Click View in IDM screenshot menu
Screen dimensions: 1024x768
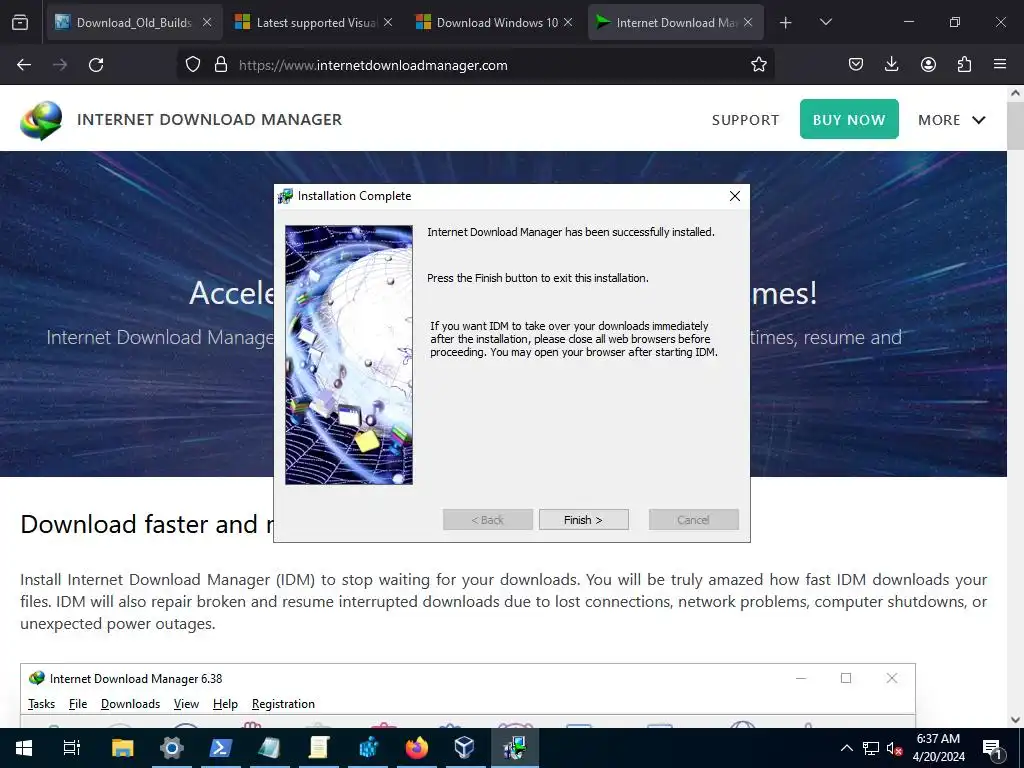[x=186, y=704]
